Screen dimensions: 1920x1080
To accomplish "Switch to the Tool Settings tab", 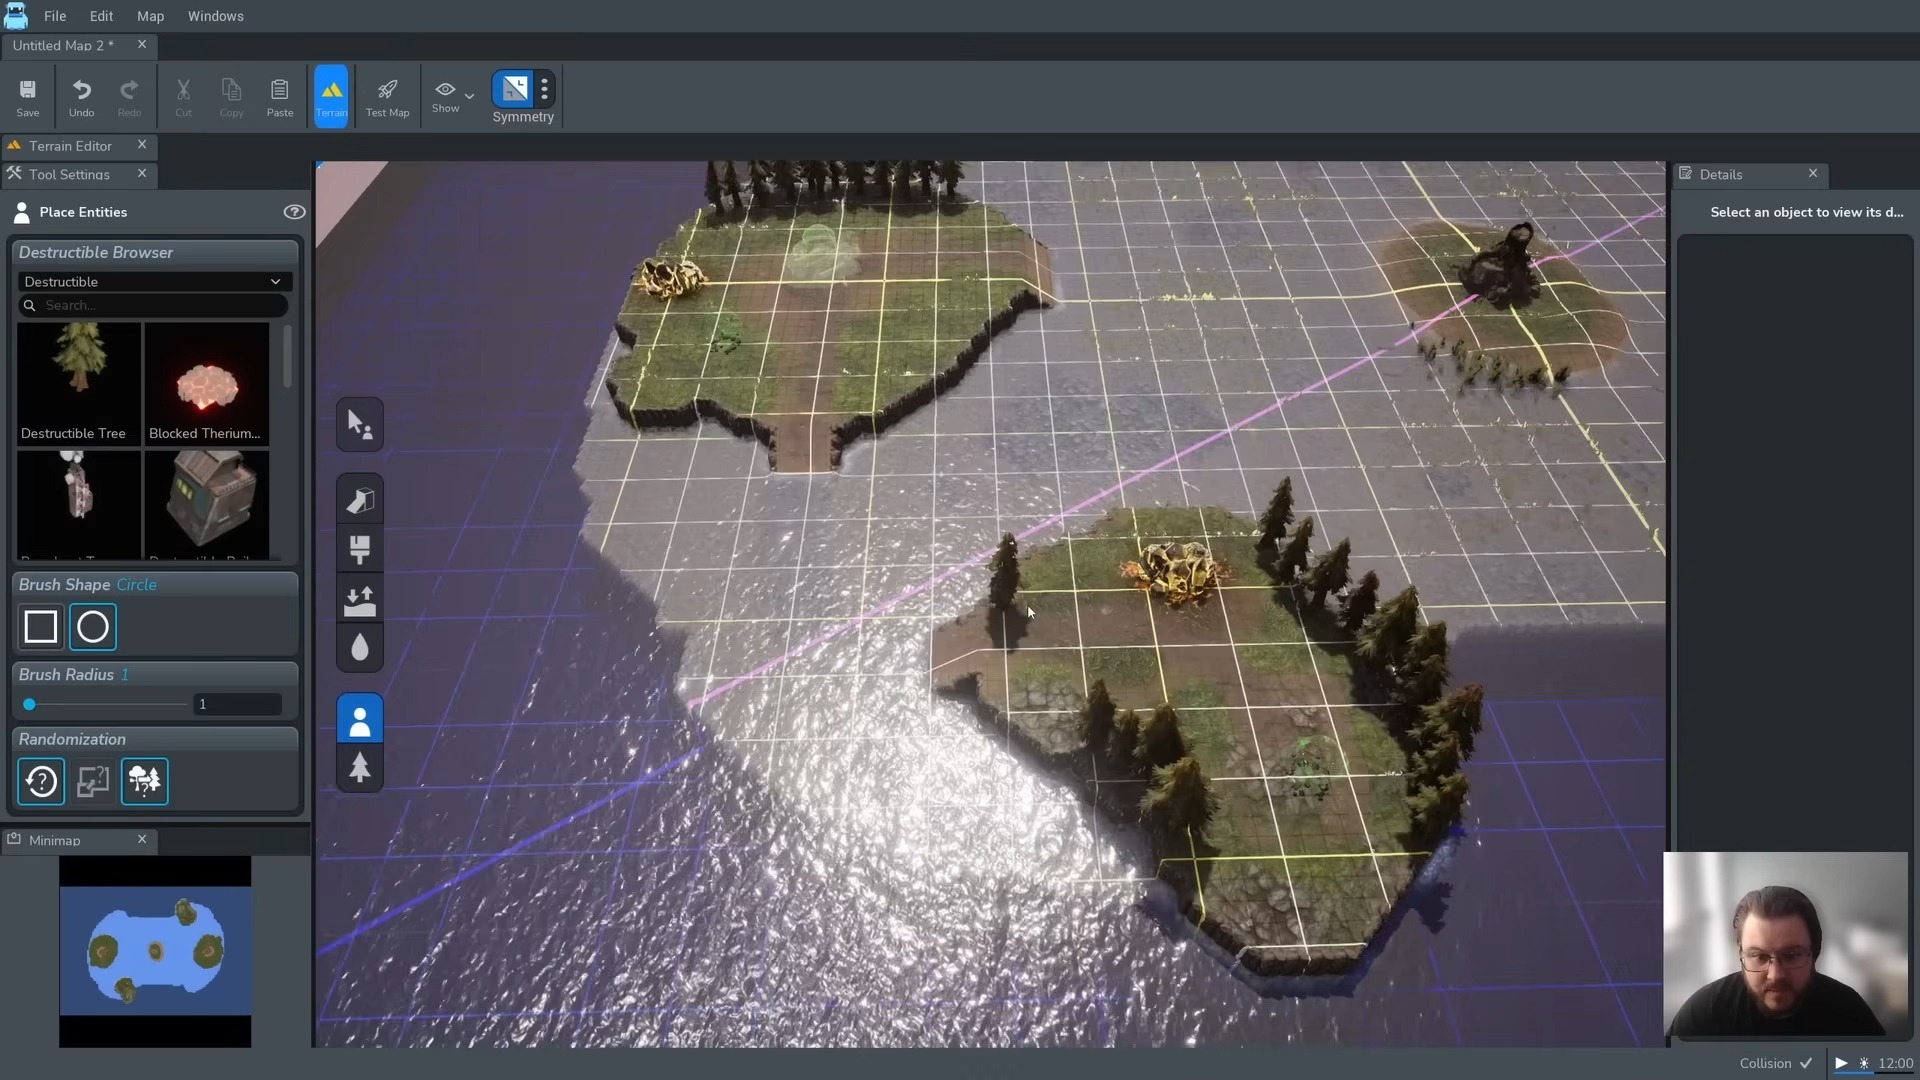I will tap(69, 174).
